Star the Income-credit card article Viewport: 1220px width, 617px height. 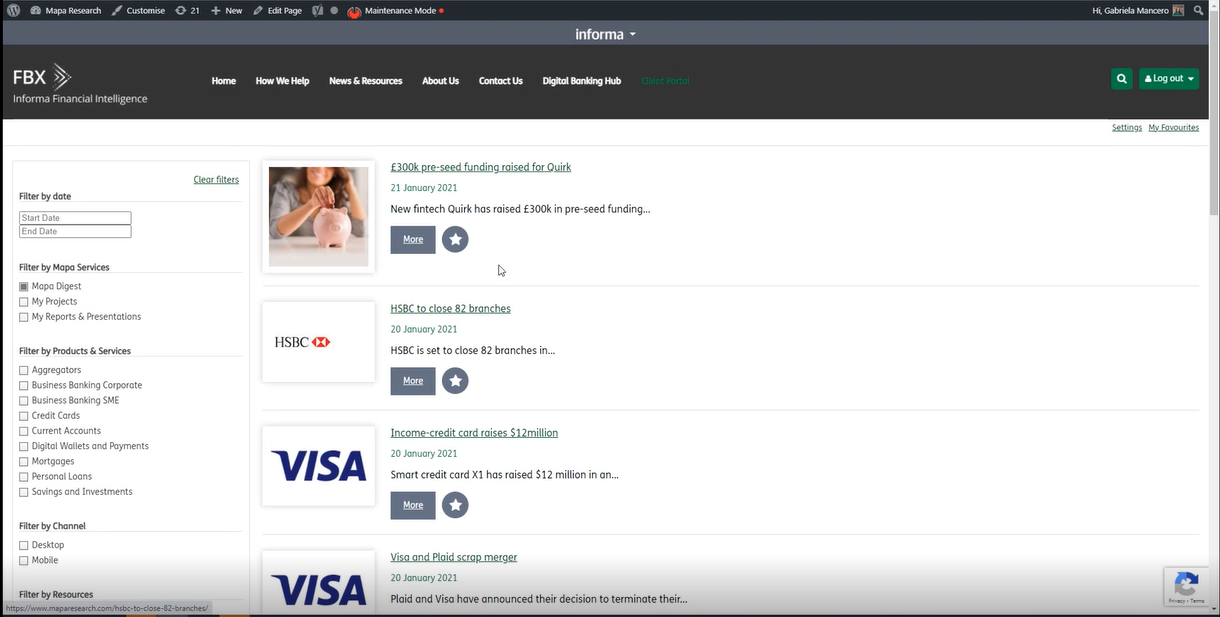click(455, 505)
